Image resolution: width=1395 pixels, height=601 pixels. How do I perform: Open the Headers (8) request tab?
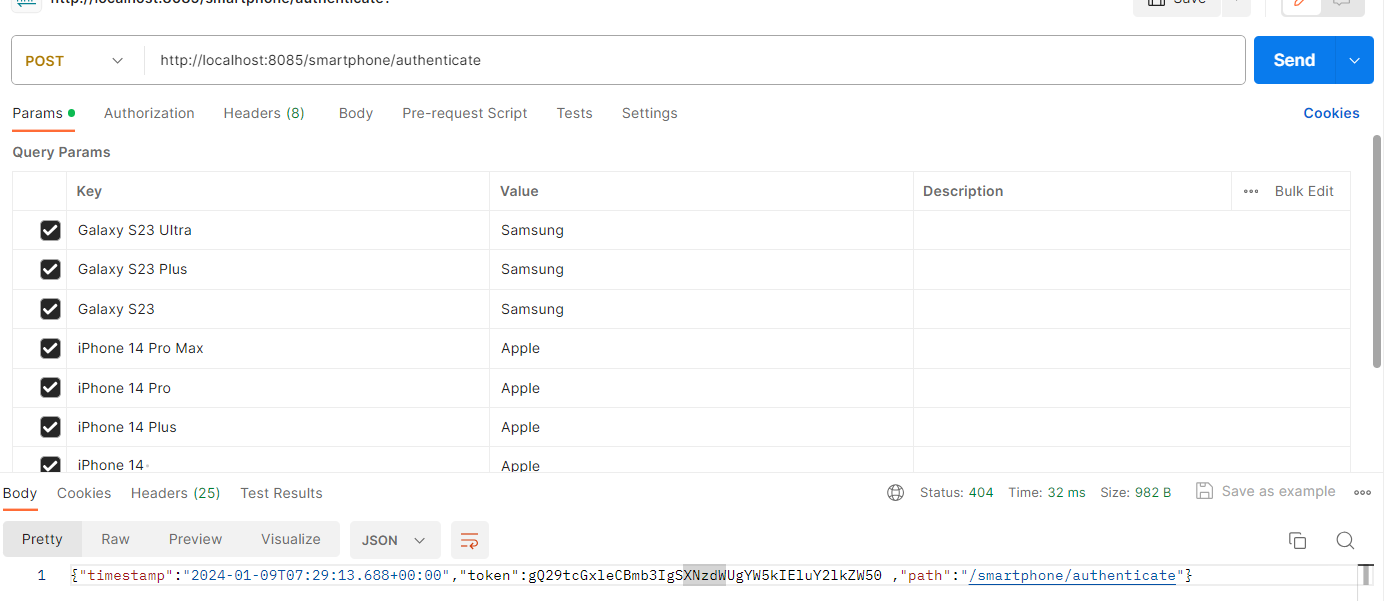264,113
